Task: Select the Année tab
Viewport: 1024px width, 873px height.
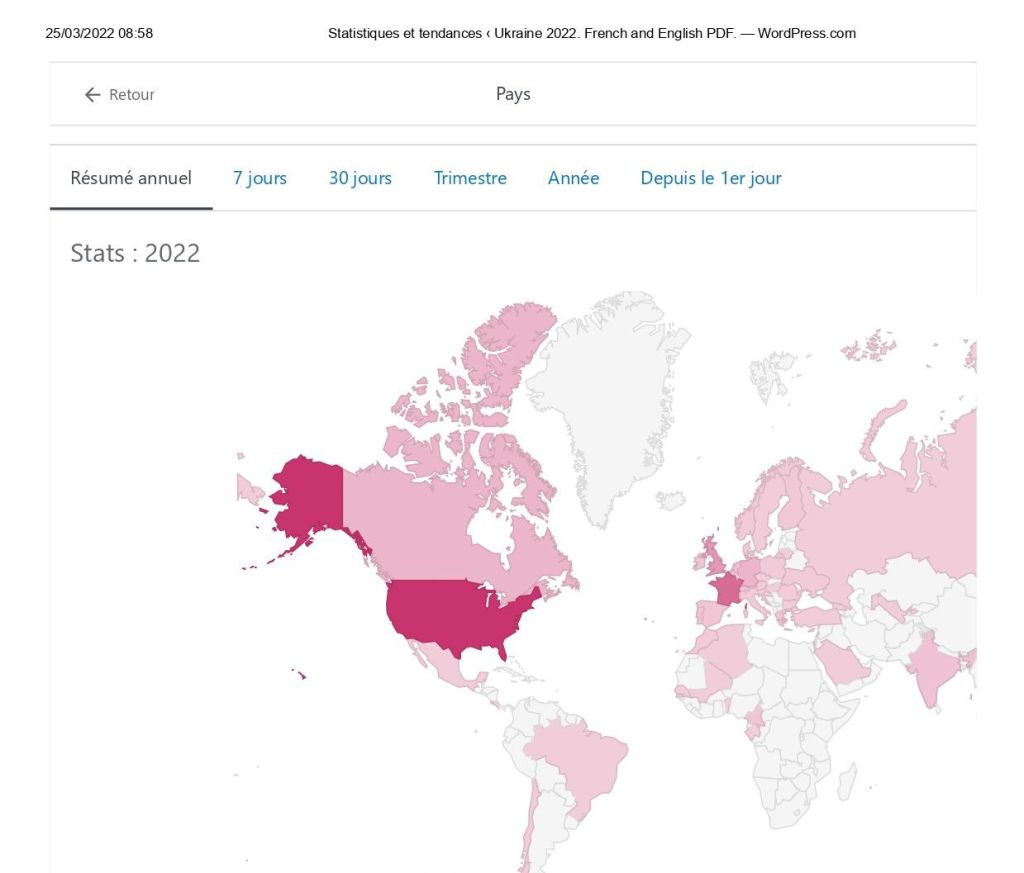Action: point(573,178)
